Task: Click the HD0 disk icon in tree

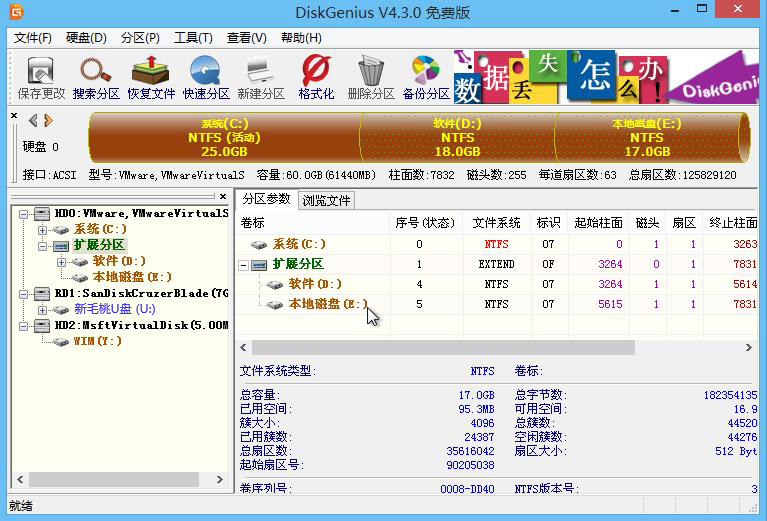Action: pyautogui.click(x=42, y=214)
